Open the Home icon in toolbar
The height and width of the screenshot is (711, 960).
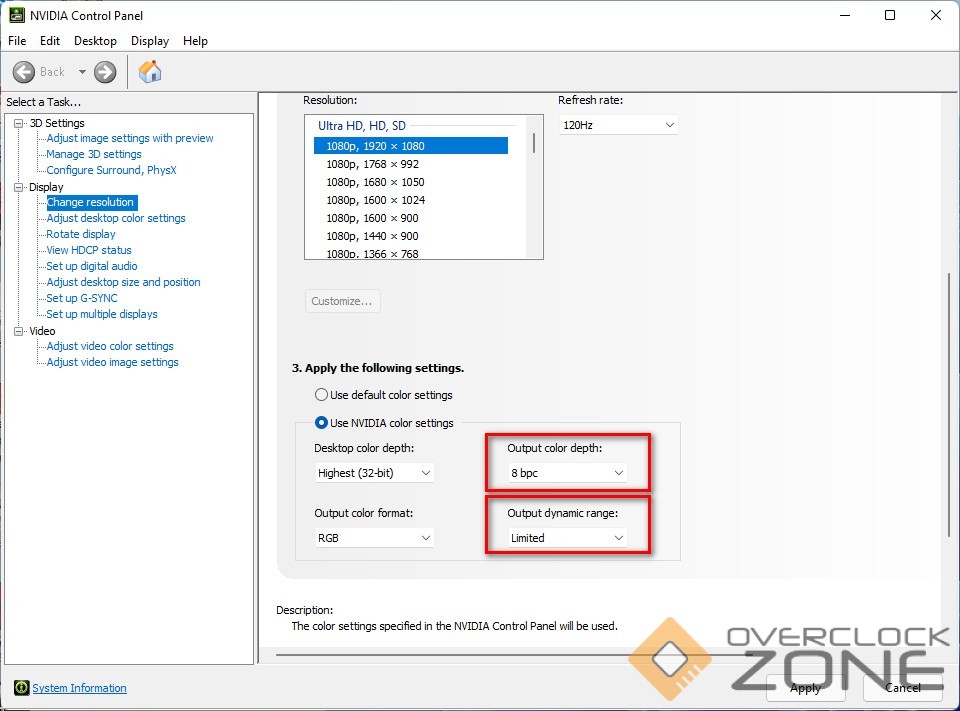tap(150, 72)
